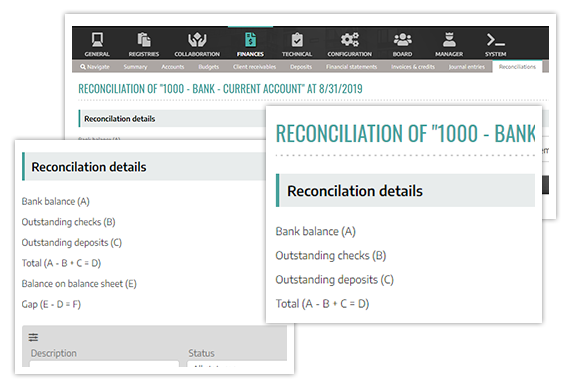Click 'Balance on balance sheet (E)' text
The image size is (570, 390).
pyautogui.click(x=79, y=284)
